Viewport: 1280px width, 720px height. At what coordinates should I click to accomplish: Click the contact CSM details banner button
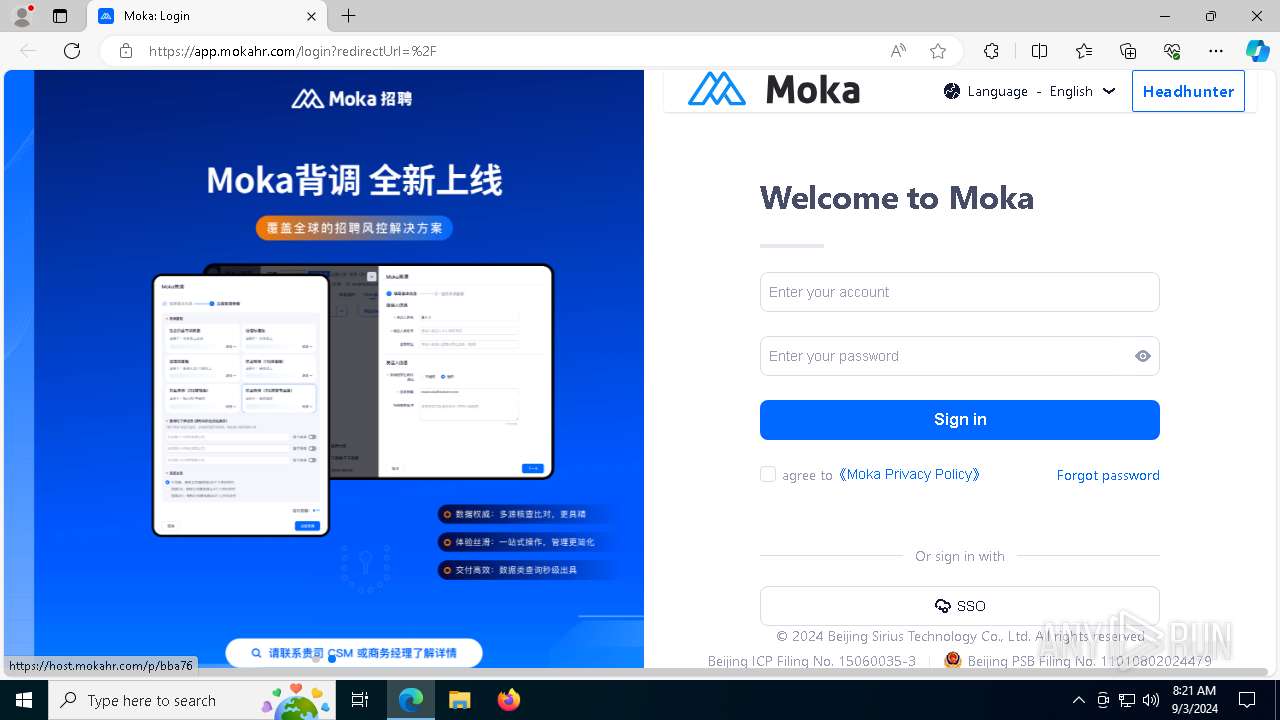point(354,653)
